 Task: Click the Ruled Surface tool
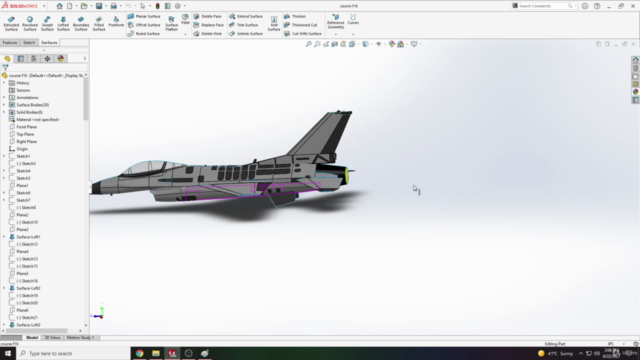click(x=144, y=33)
